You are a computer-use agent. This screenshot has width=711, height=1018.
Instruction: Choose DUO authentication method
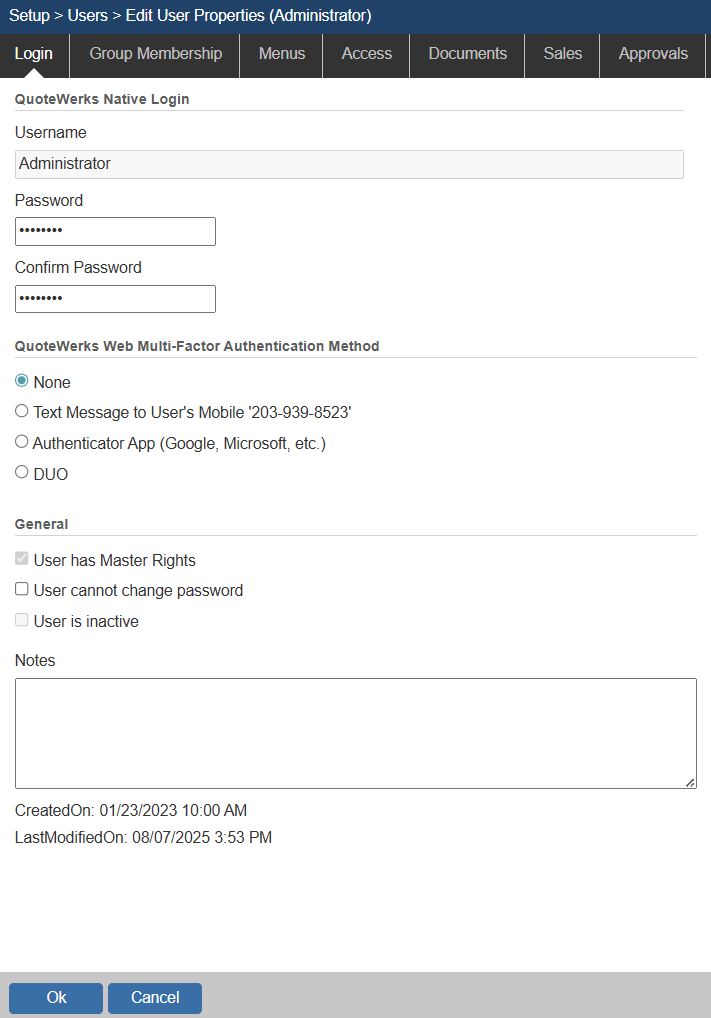pyautogui.click(x=22, y=473)
